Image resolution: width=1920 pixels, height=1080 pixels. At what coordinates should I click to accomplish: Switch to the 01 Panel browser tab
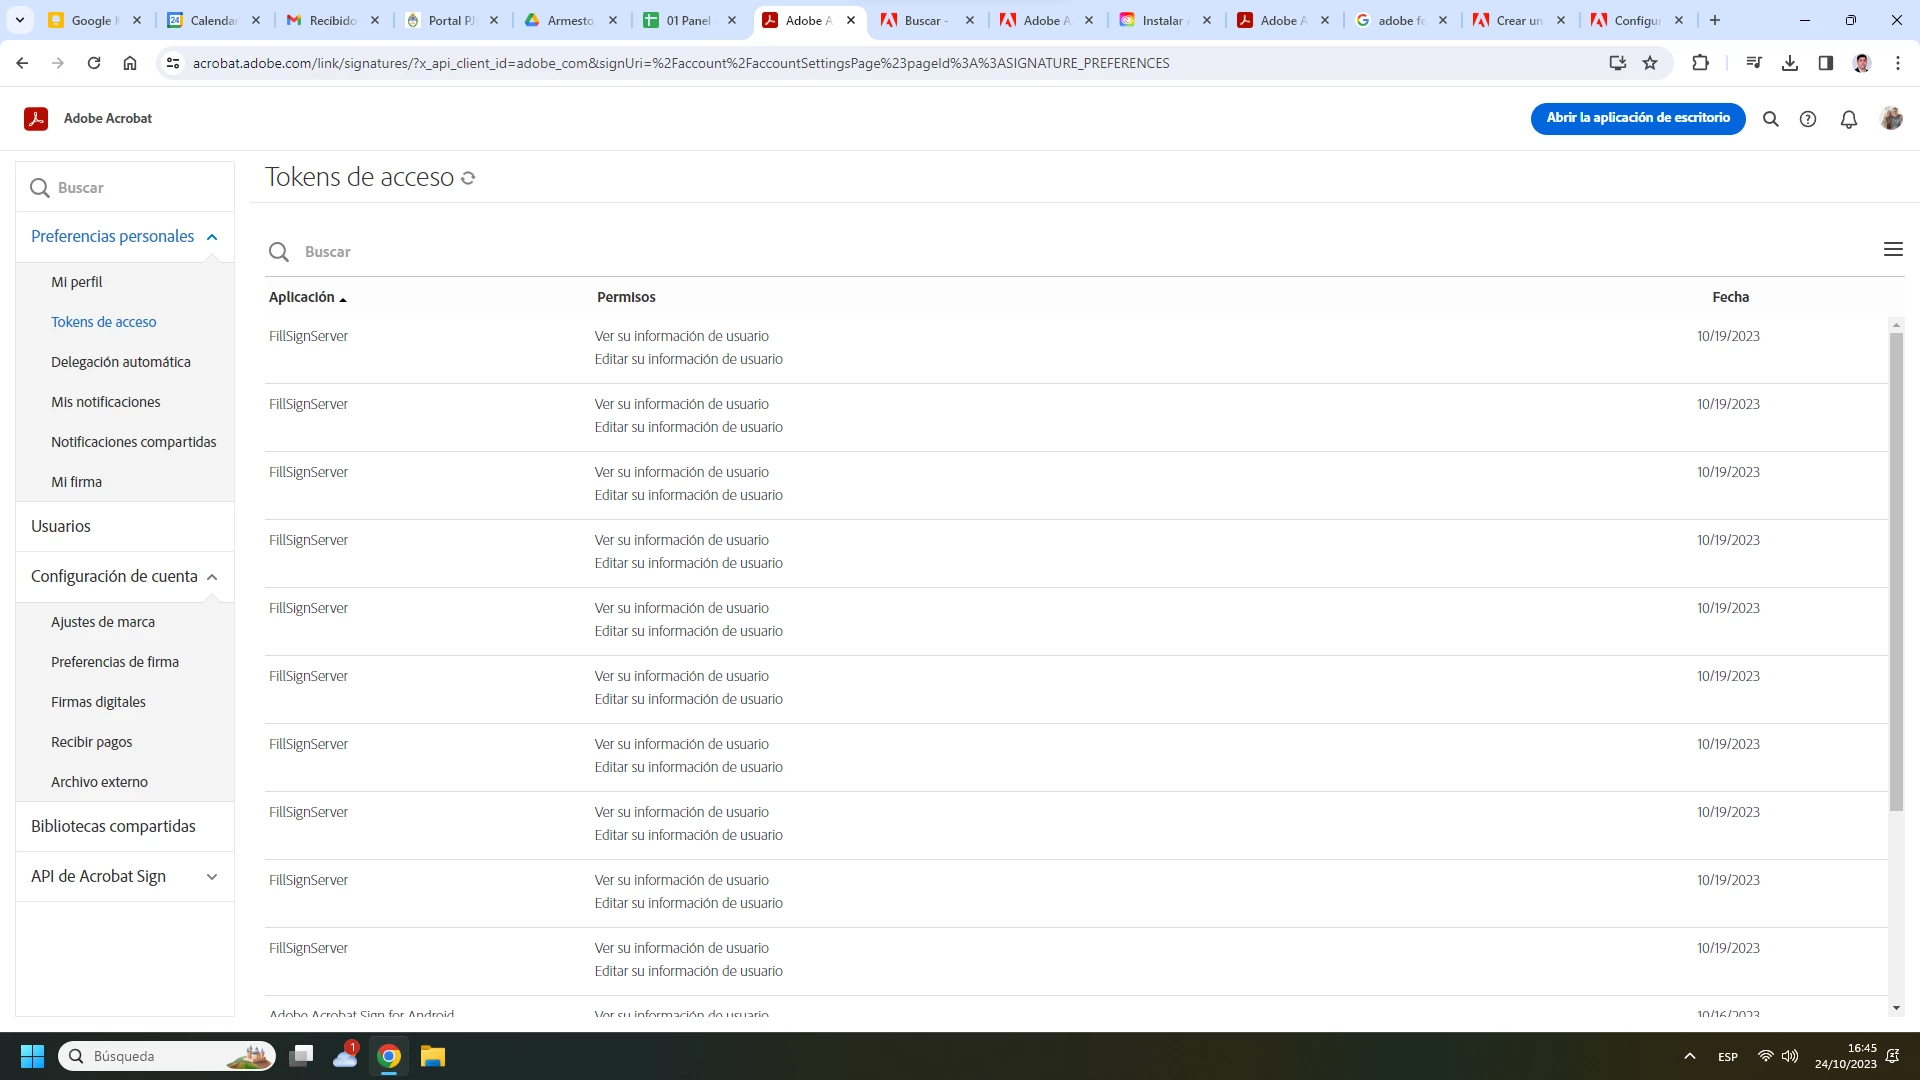tap(688, 20)
